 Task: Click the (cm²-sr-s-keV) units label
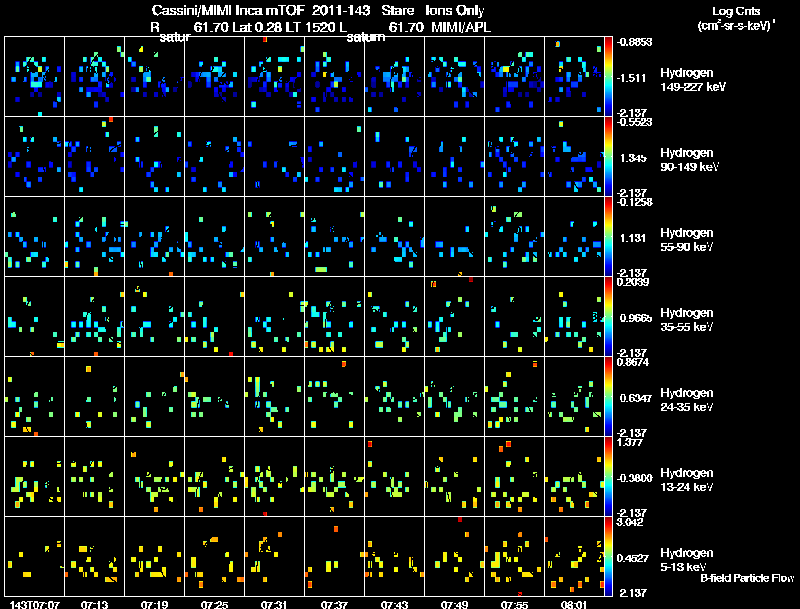click(736, 26)
